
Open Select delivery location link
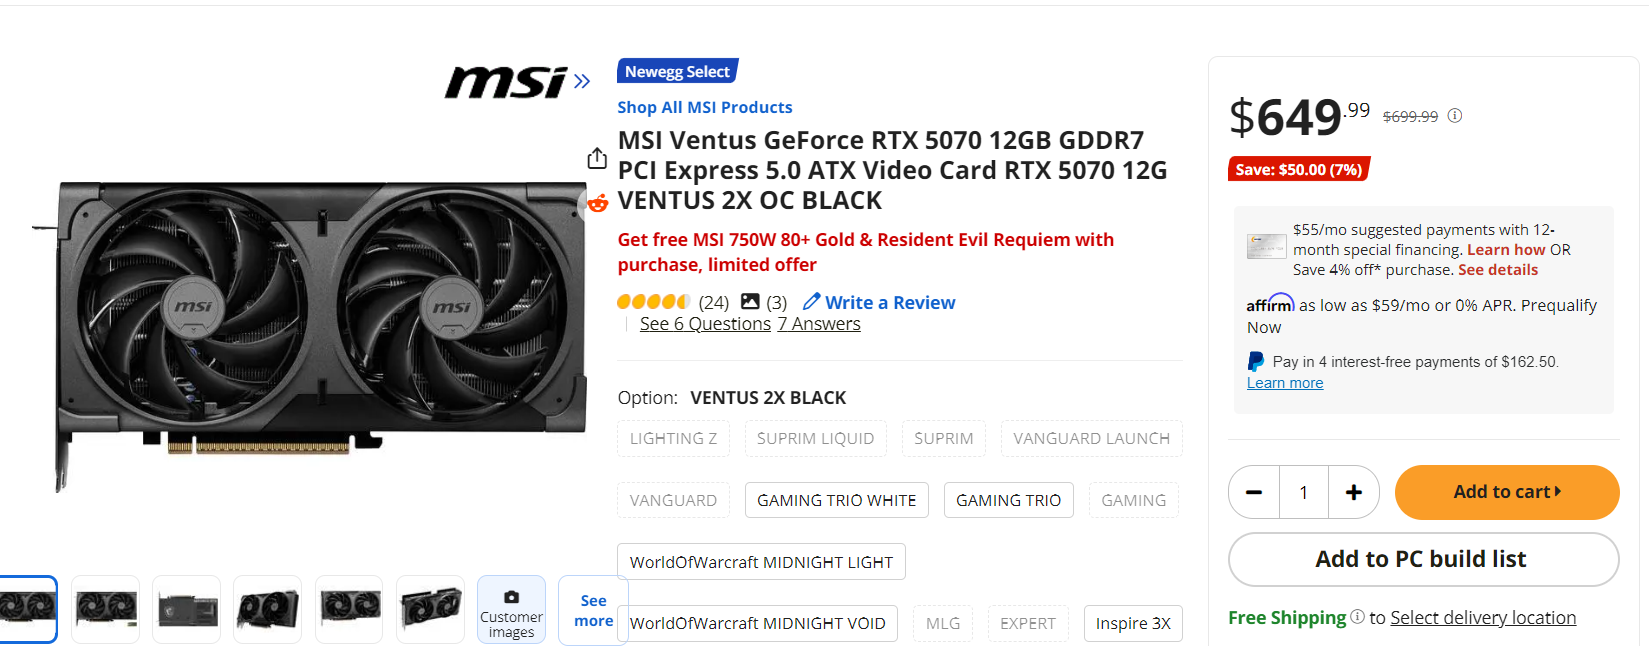1483,618
